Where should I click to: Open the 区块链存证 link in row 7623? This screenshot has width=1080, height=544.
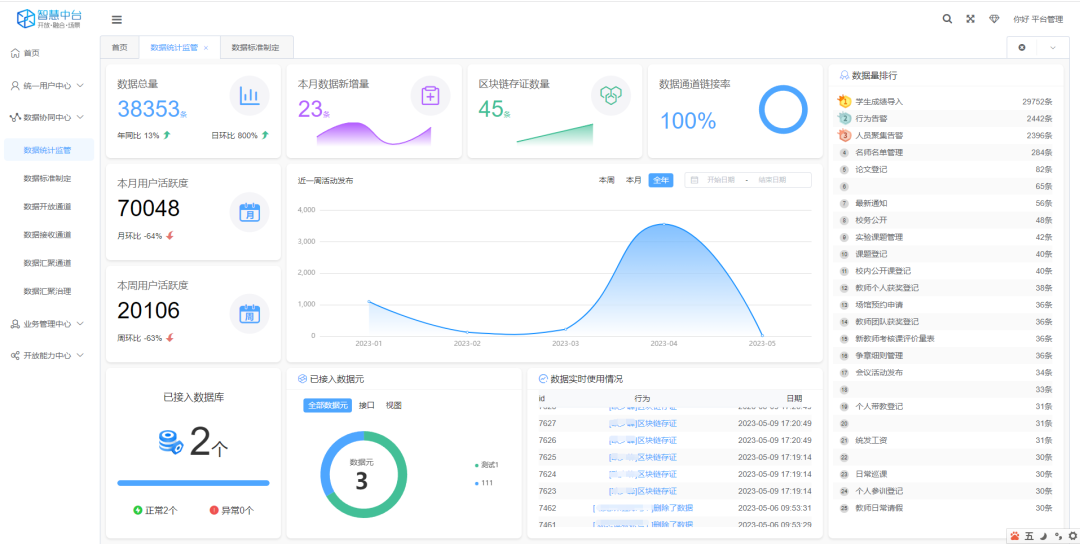(x=643, y=491)
